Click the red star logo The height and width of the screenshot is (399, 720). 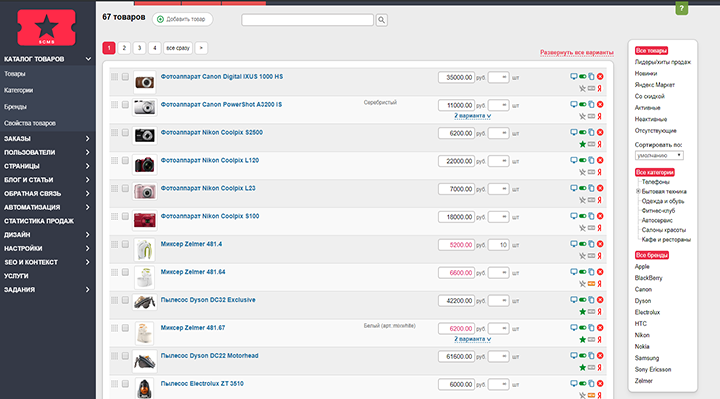[x=46, y=27]
